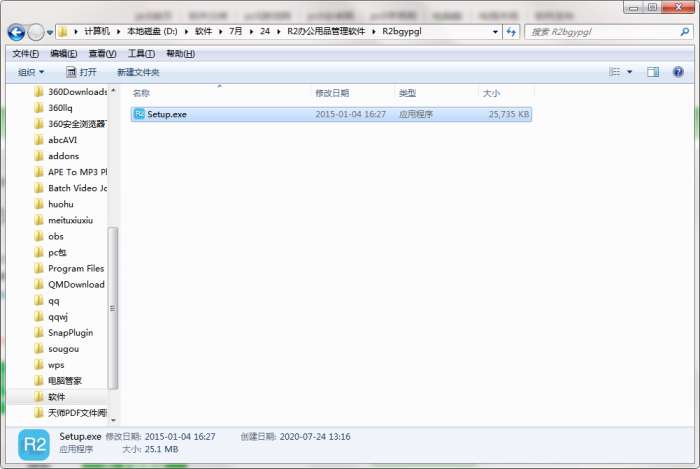Expand arrow after 计算机 breadcrumb
Viewport: 700px width, 469px height.
click(118, 32)
